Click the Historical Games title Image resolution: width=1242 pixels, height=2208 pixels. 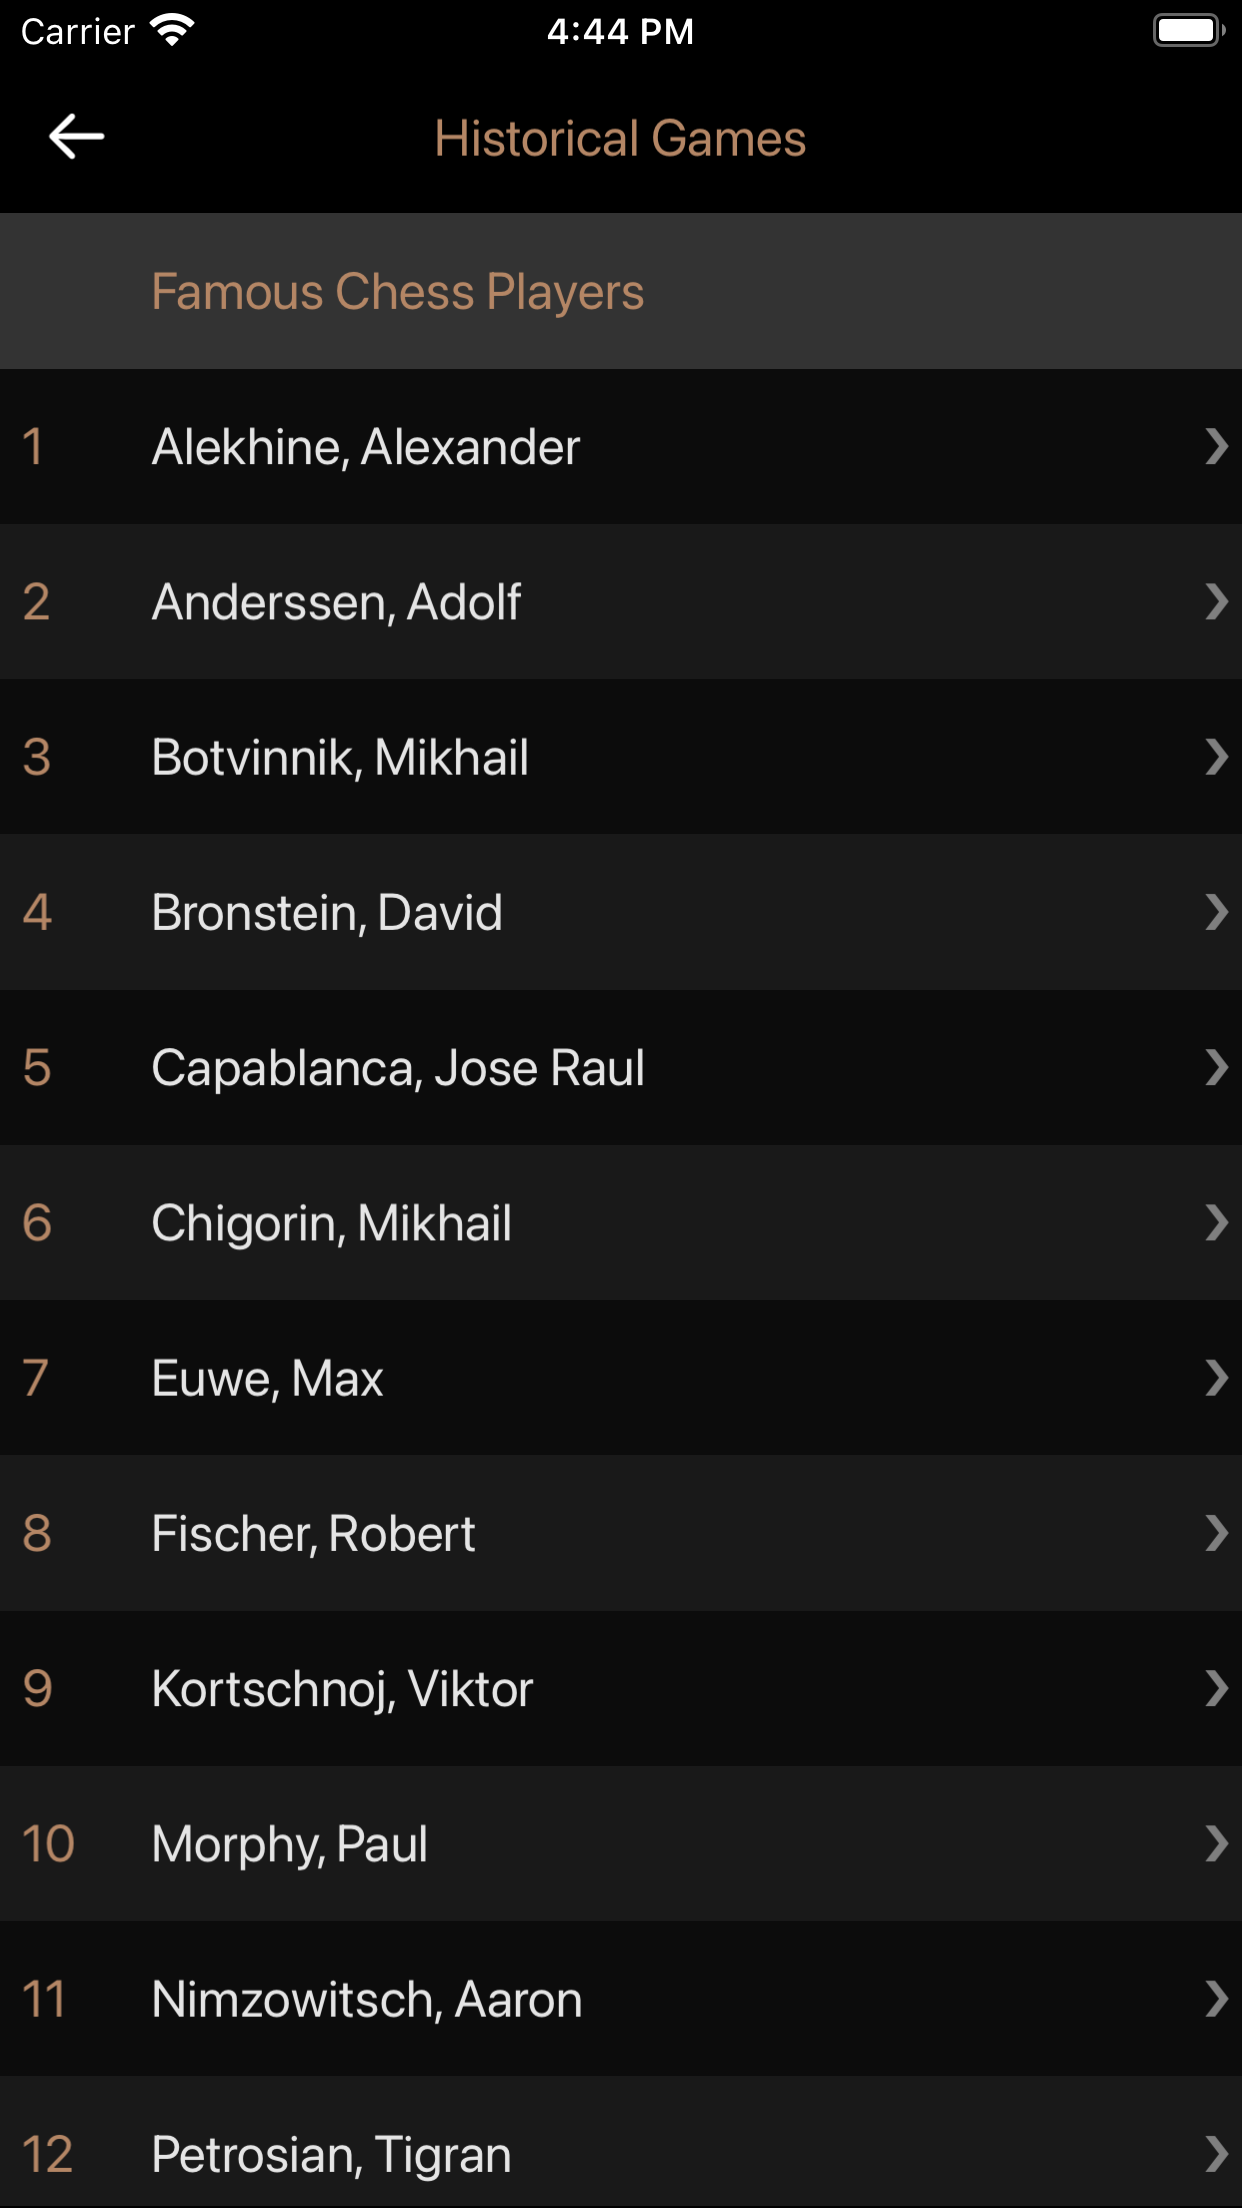(620, 138)
